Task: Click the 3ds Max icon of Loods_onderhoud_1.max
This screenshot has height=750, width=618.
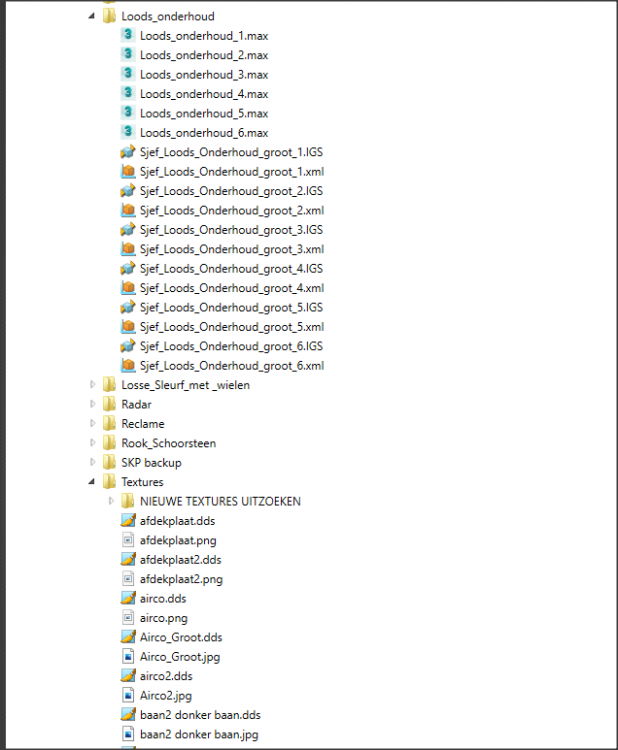Action: (127, 35)
